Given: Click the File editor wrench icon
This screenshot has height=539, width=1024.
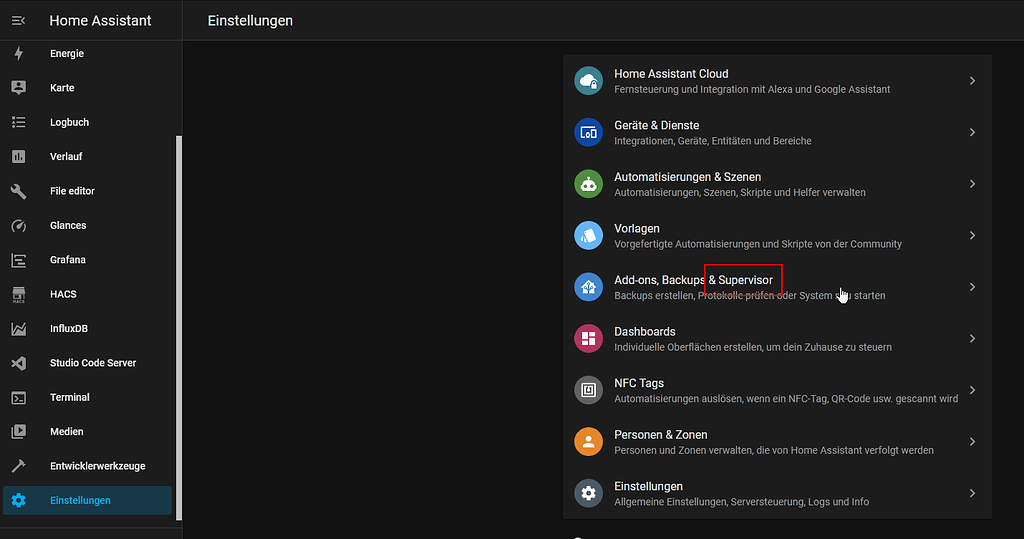Looking at the screenshot, I should pyautogui.click(x=18, y=191).
